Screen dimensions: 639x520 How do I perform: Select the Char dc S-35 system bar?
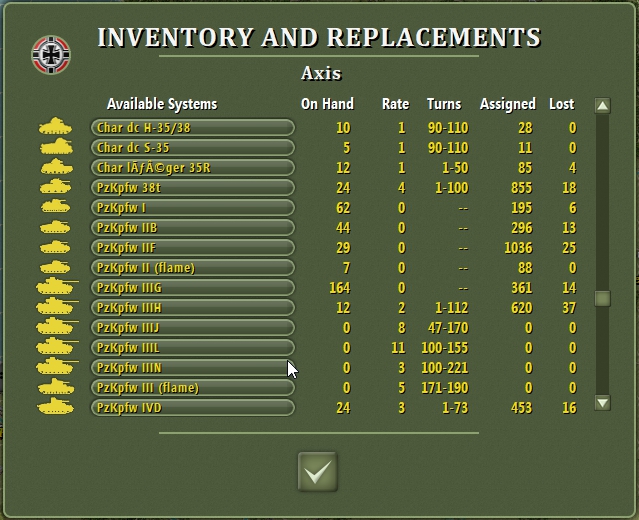[192, 148]
